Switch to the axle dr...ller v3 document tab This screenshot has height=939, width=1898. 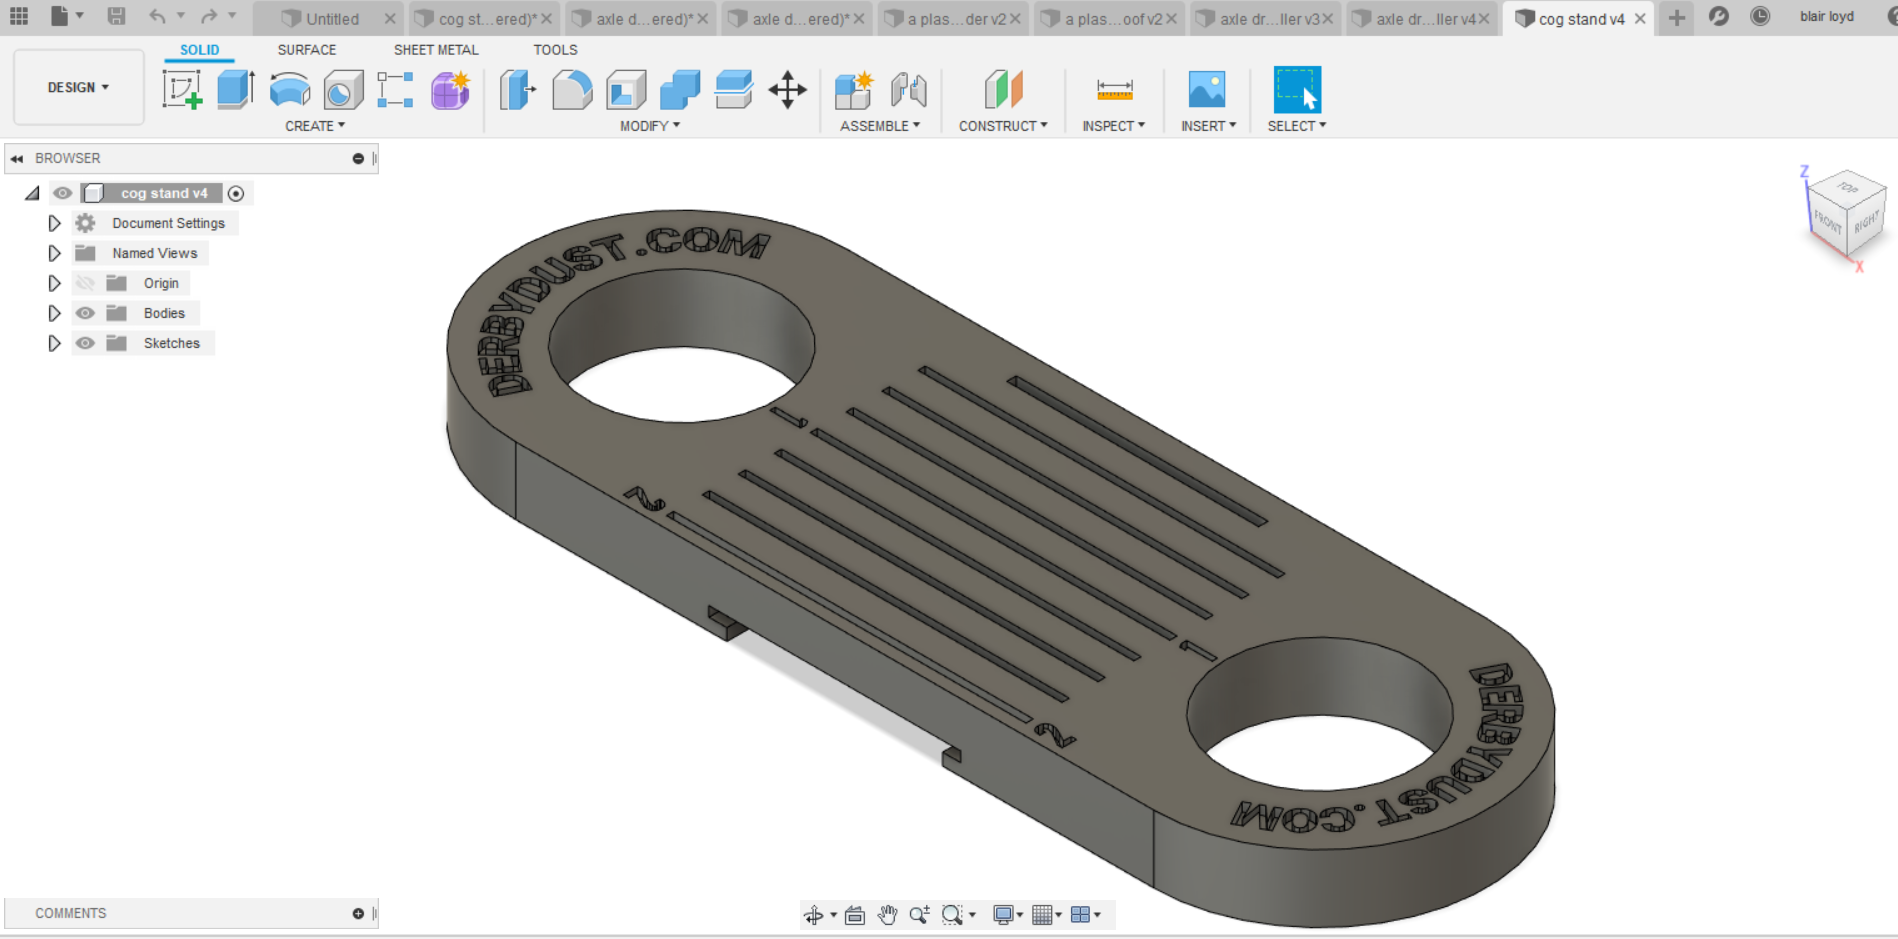pos(1266,18)
